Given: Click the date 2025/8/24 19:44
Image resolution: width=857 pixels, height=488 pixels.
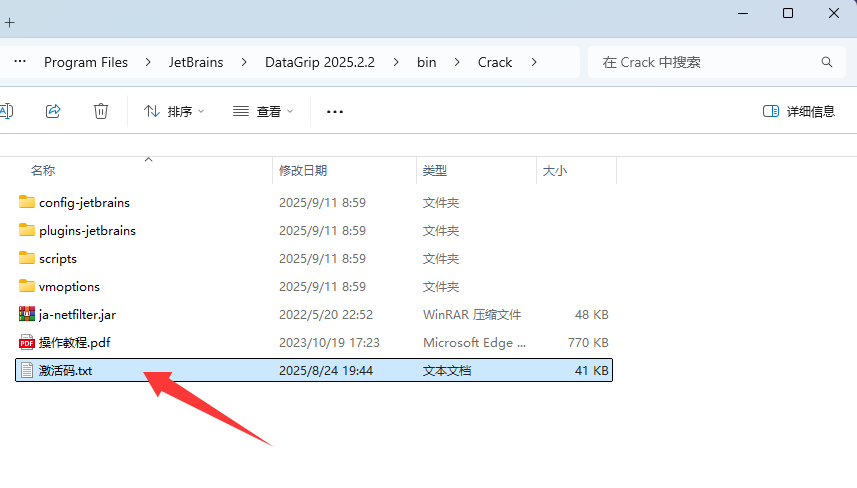Looking at the screenshot, I should click(326, 371).
